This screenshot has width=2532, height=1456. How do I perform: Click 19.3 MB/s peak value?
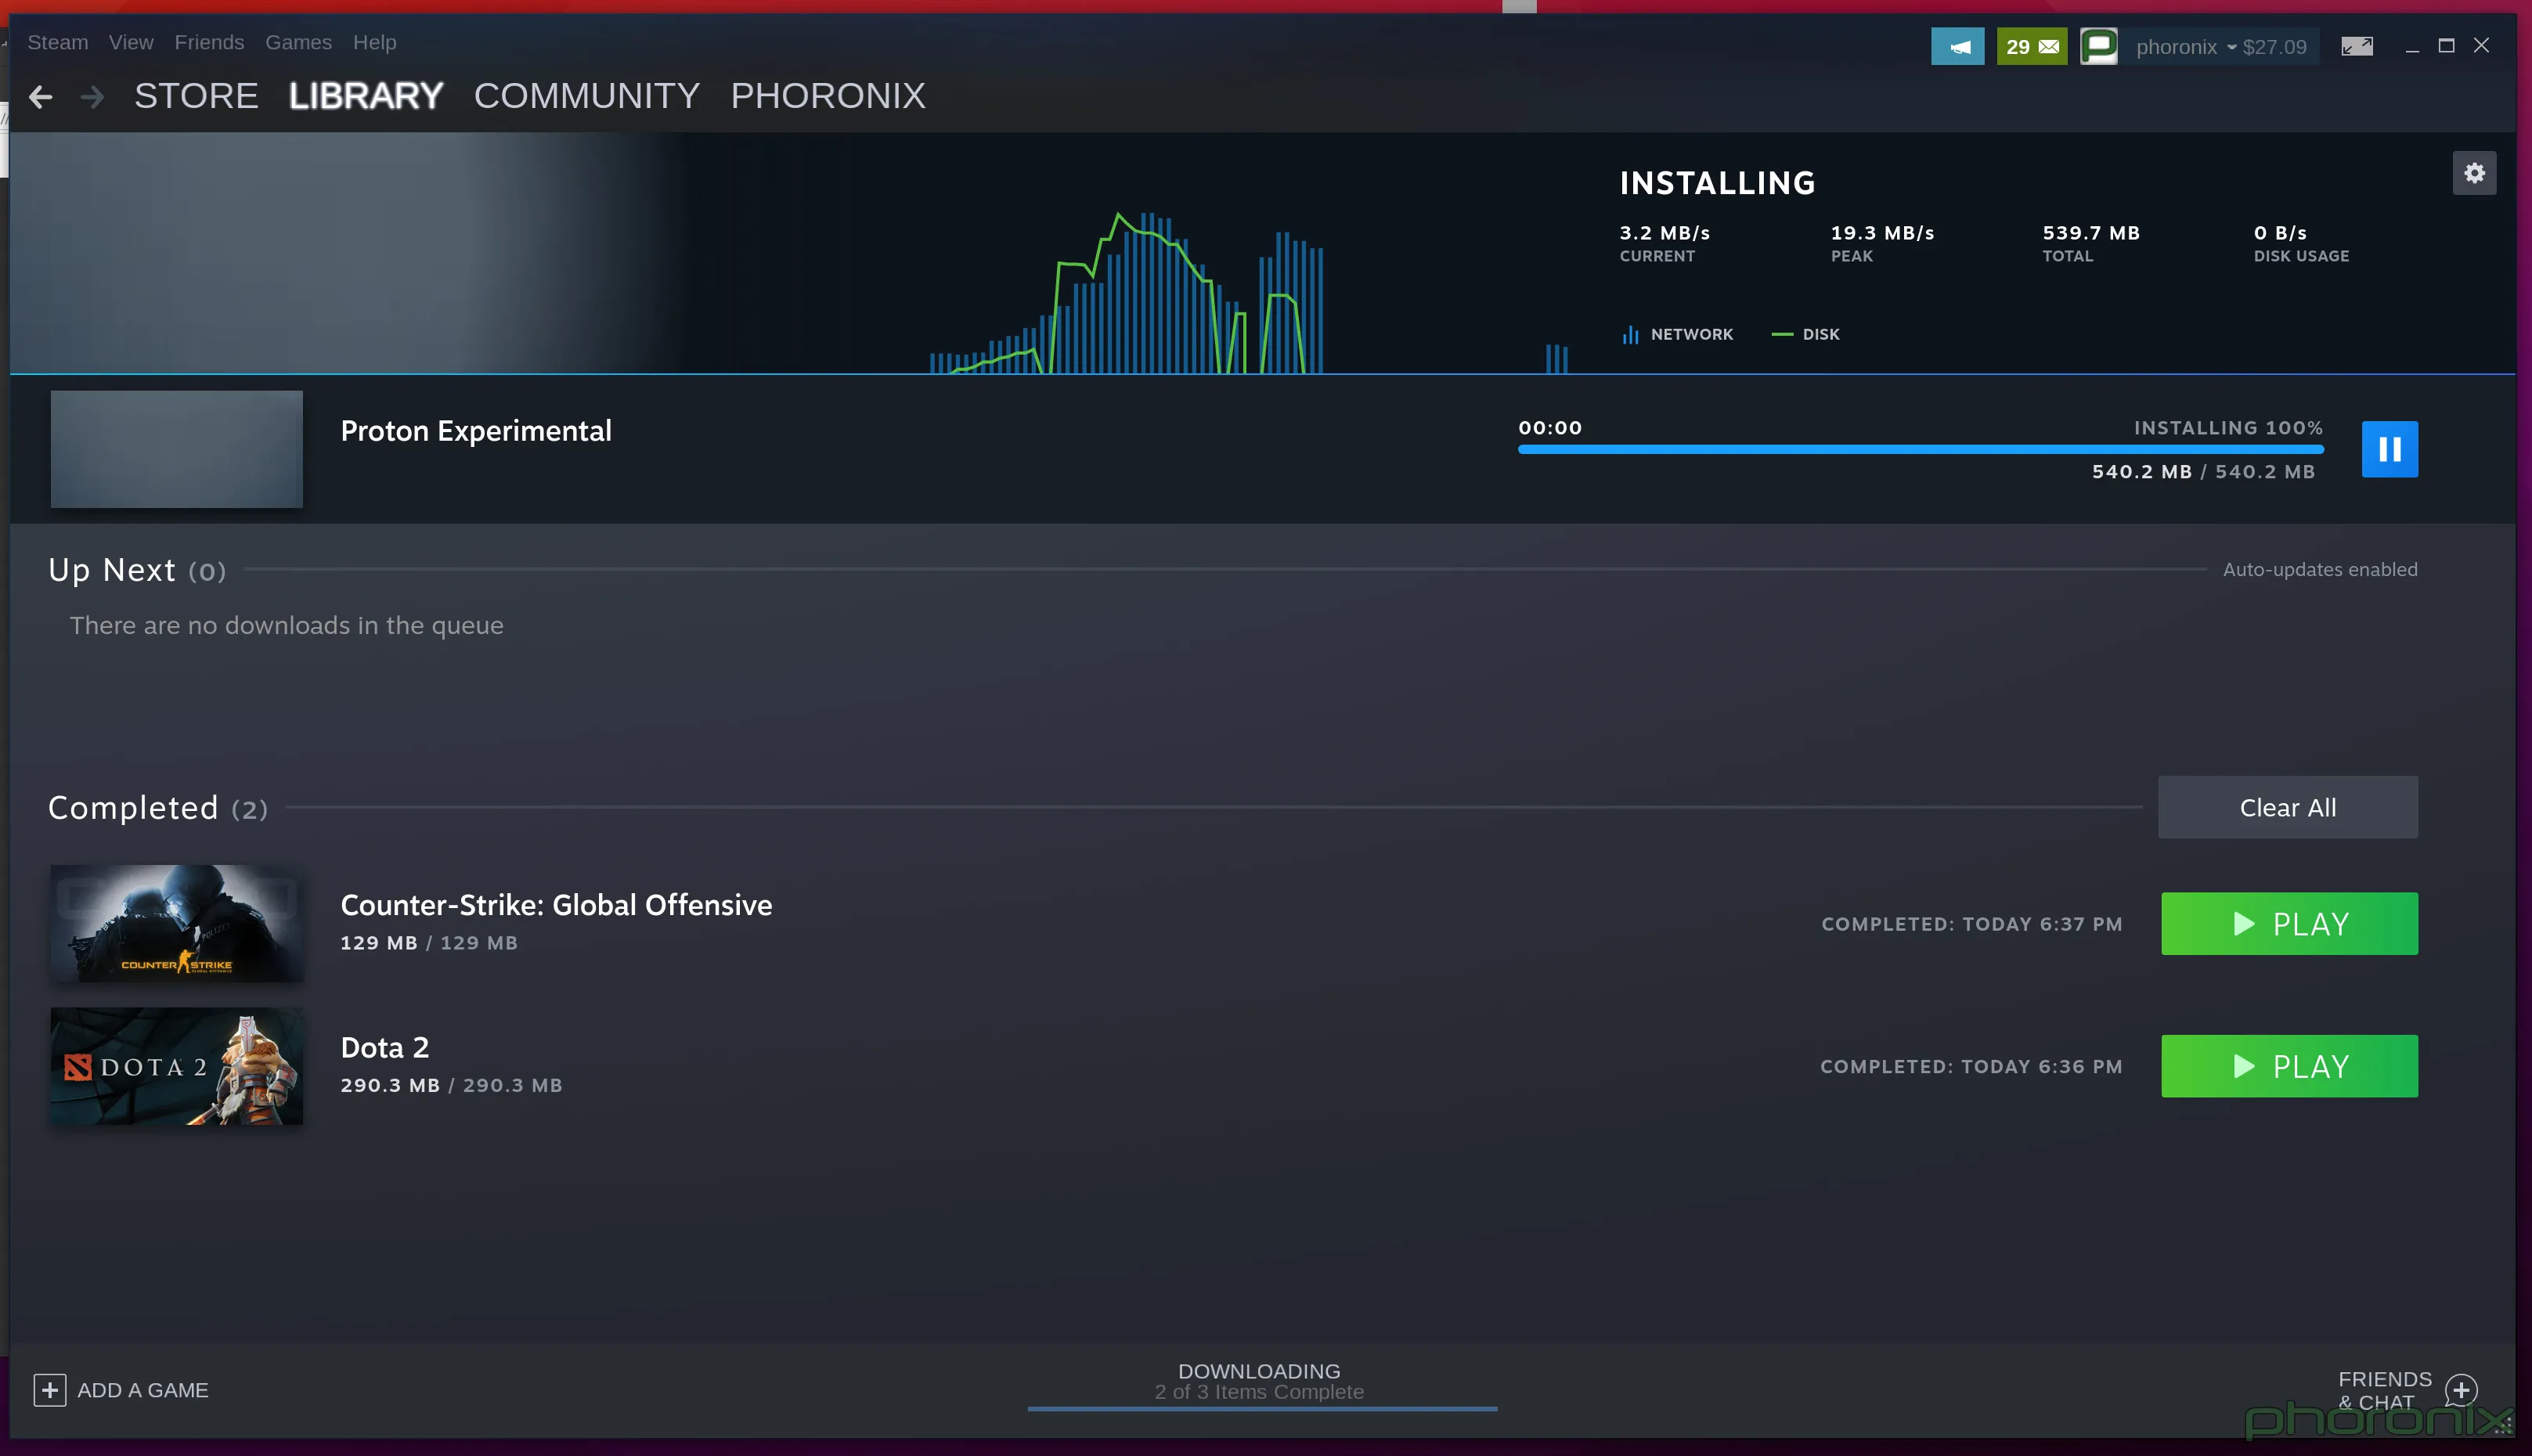pyautogui.click(x=1882, y=233)
